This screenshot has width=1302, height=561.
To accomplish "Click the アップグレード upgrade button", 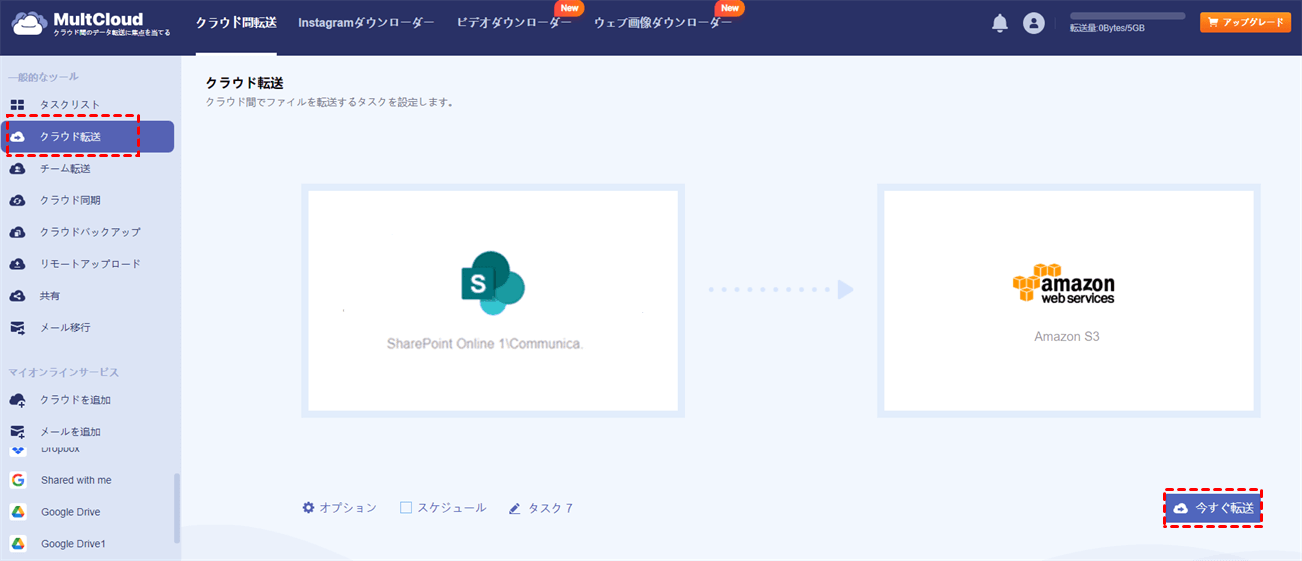I will point(1245,22).
